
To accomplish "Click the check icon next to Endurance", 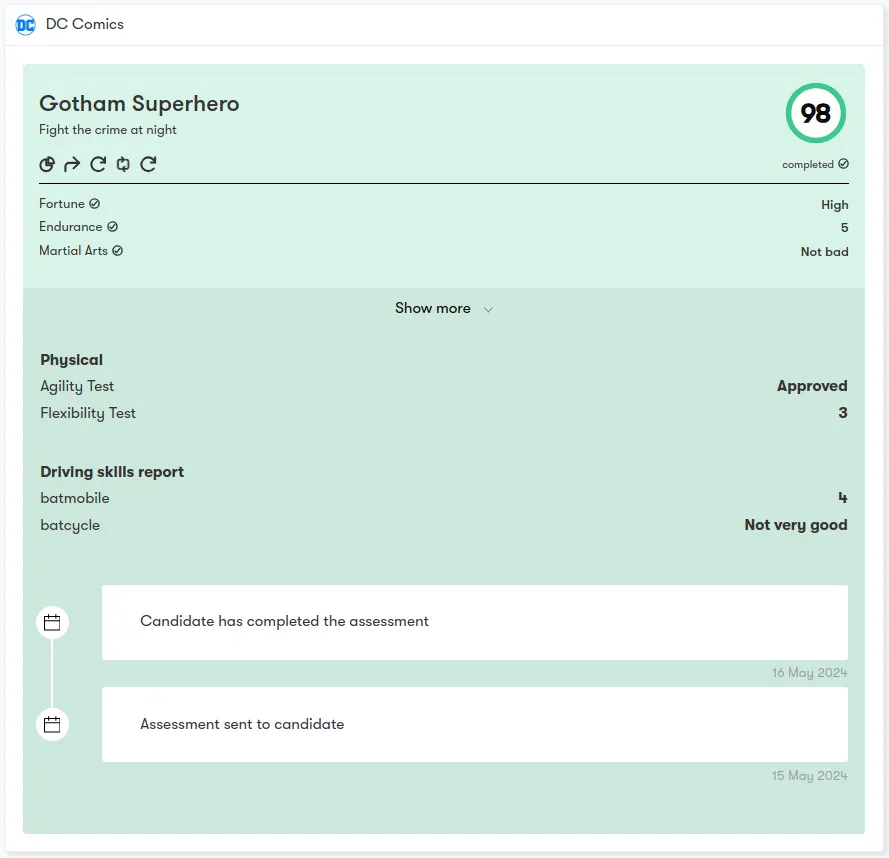I will [113, 227].
